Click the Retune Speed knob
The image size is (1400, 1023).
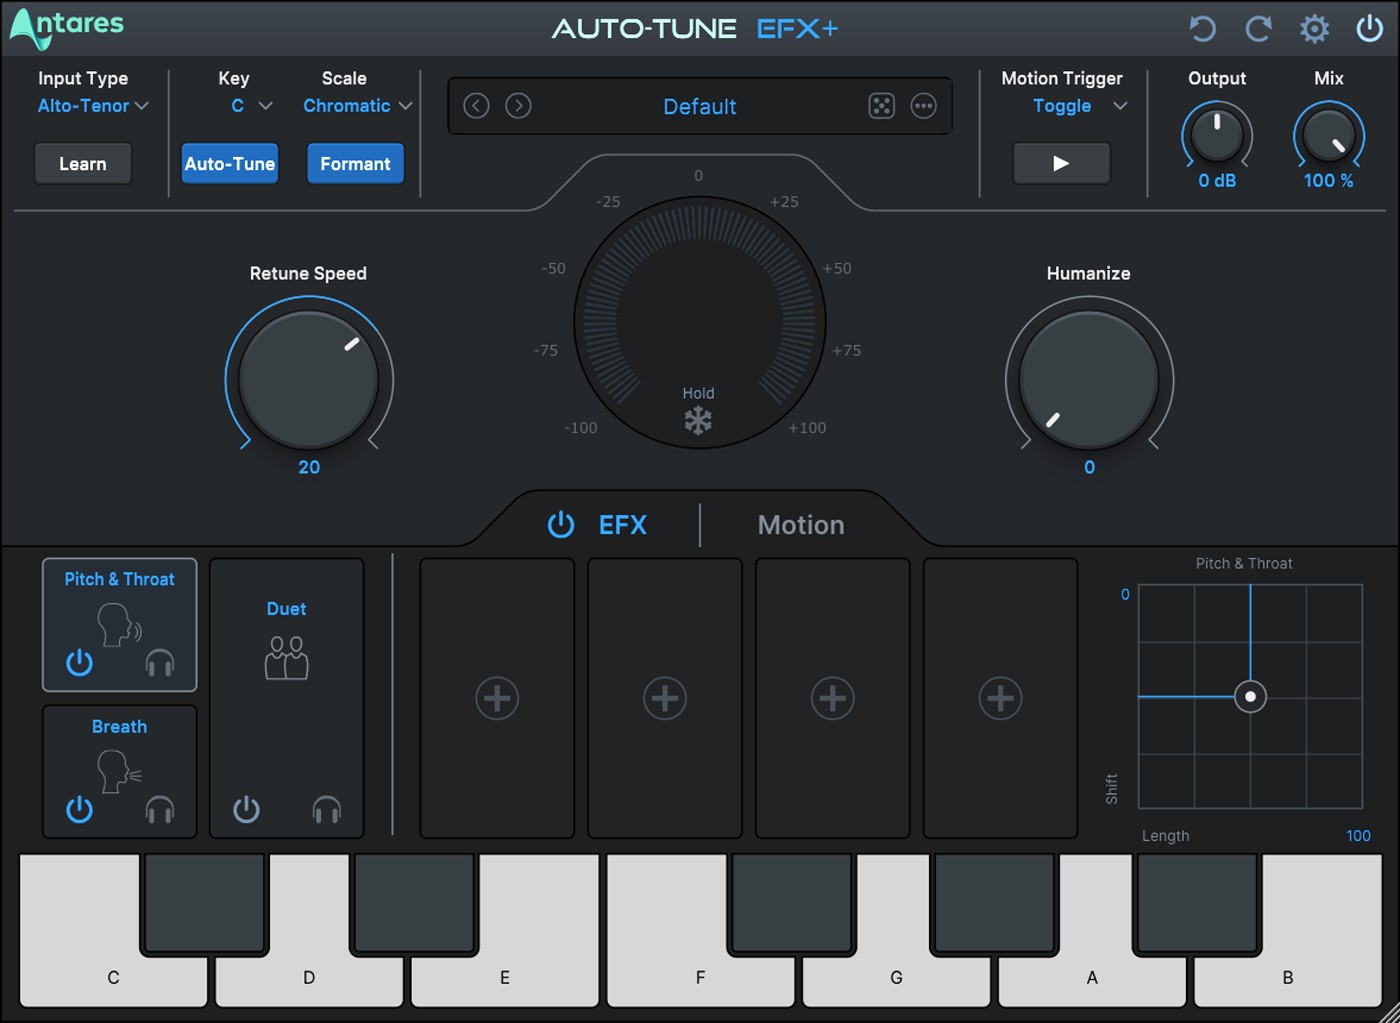tap(309, 380)
